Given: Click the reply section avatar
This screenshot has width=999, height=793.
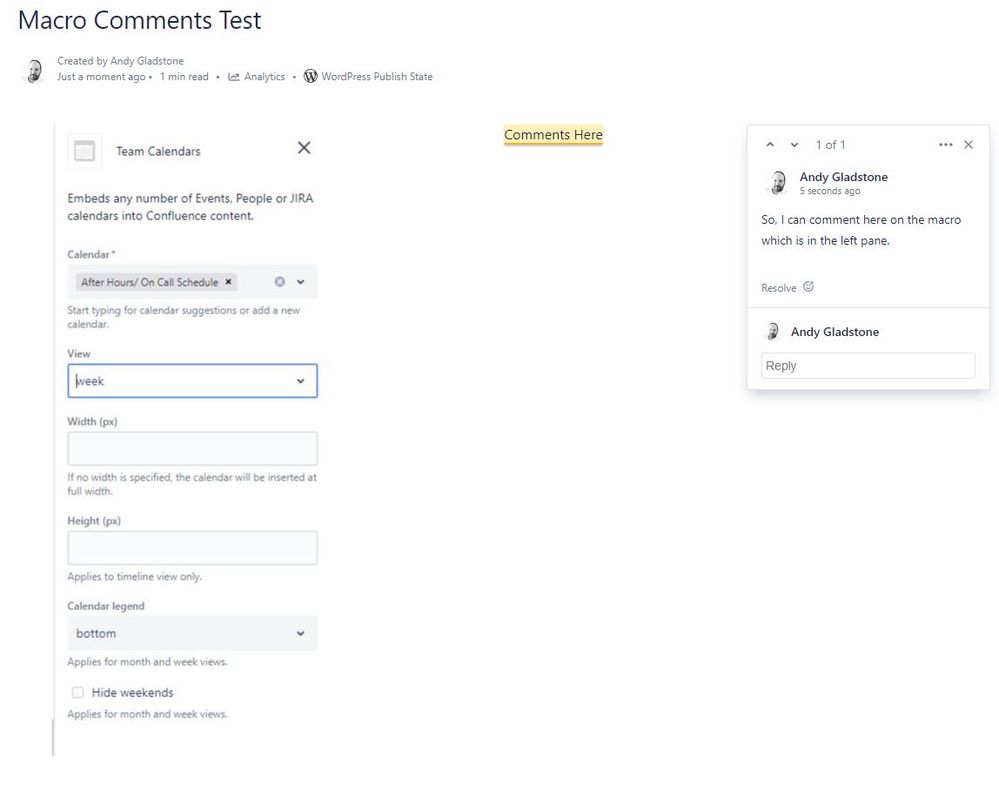Looking at the screenshot, I should (x=772, y=331).
